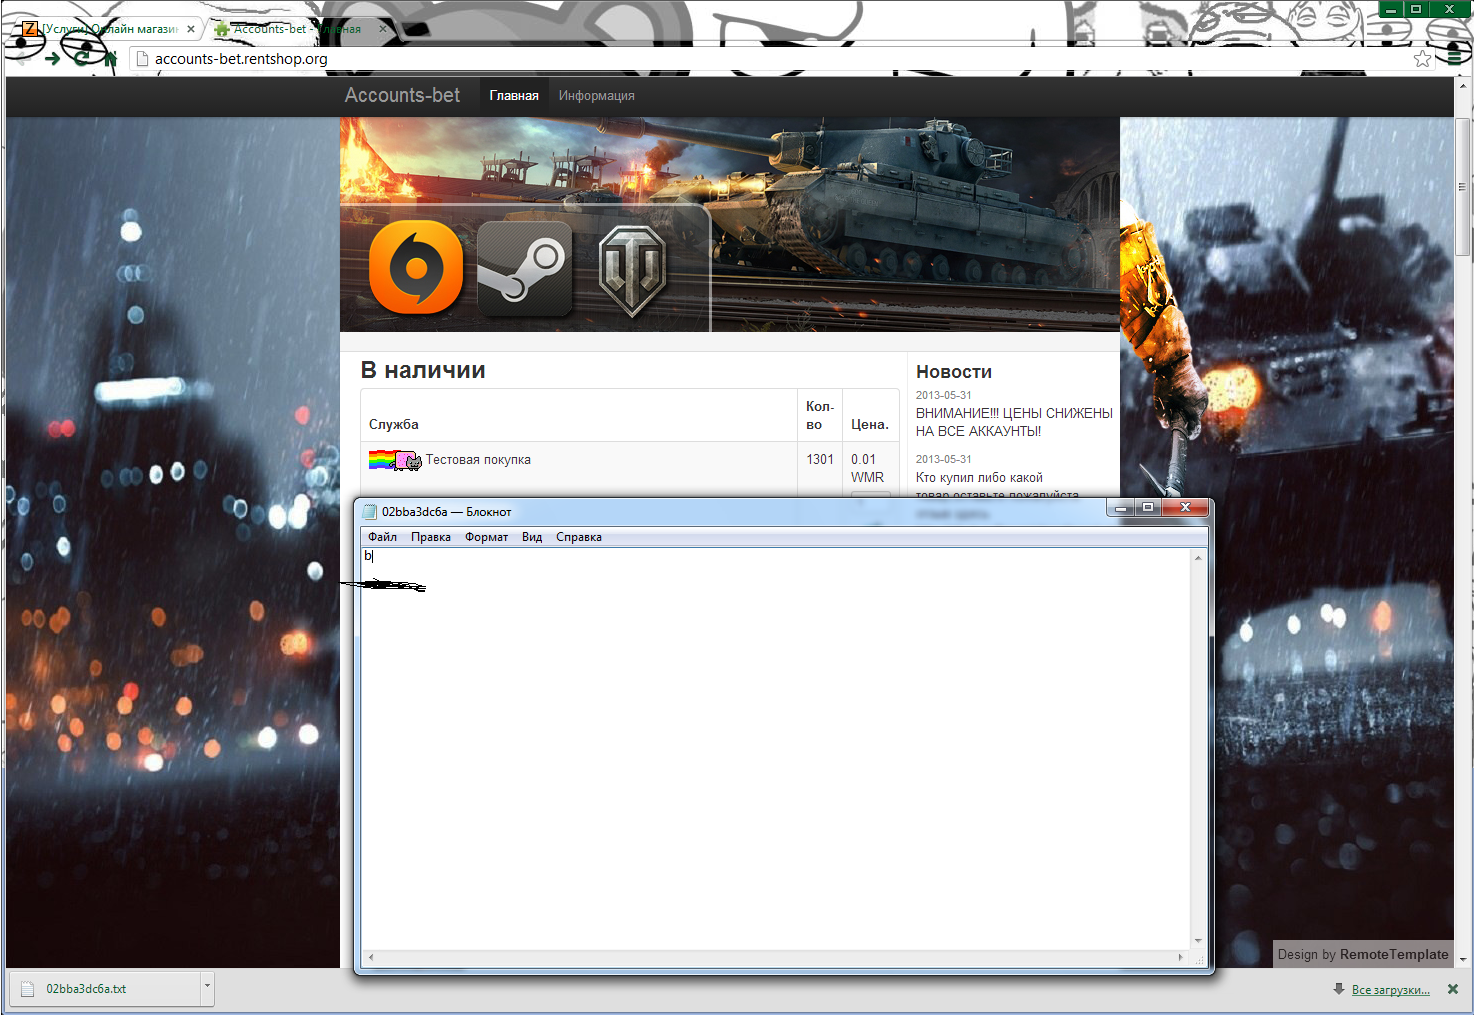The height and width of the screenshot is (1015, 1474).
Task: Click the news item ВНИМАНИЕ ЦЕНЫ СНИЖЕНЫ
Action: 1014,422
